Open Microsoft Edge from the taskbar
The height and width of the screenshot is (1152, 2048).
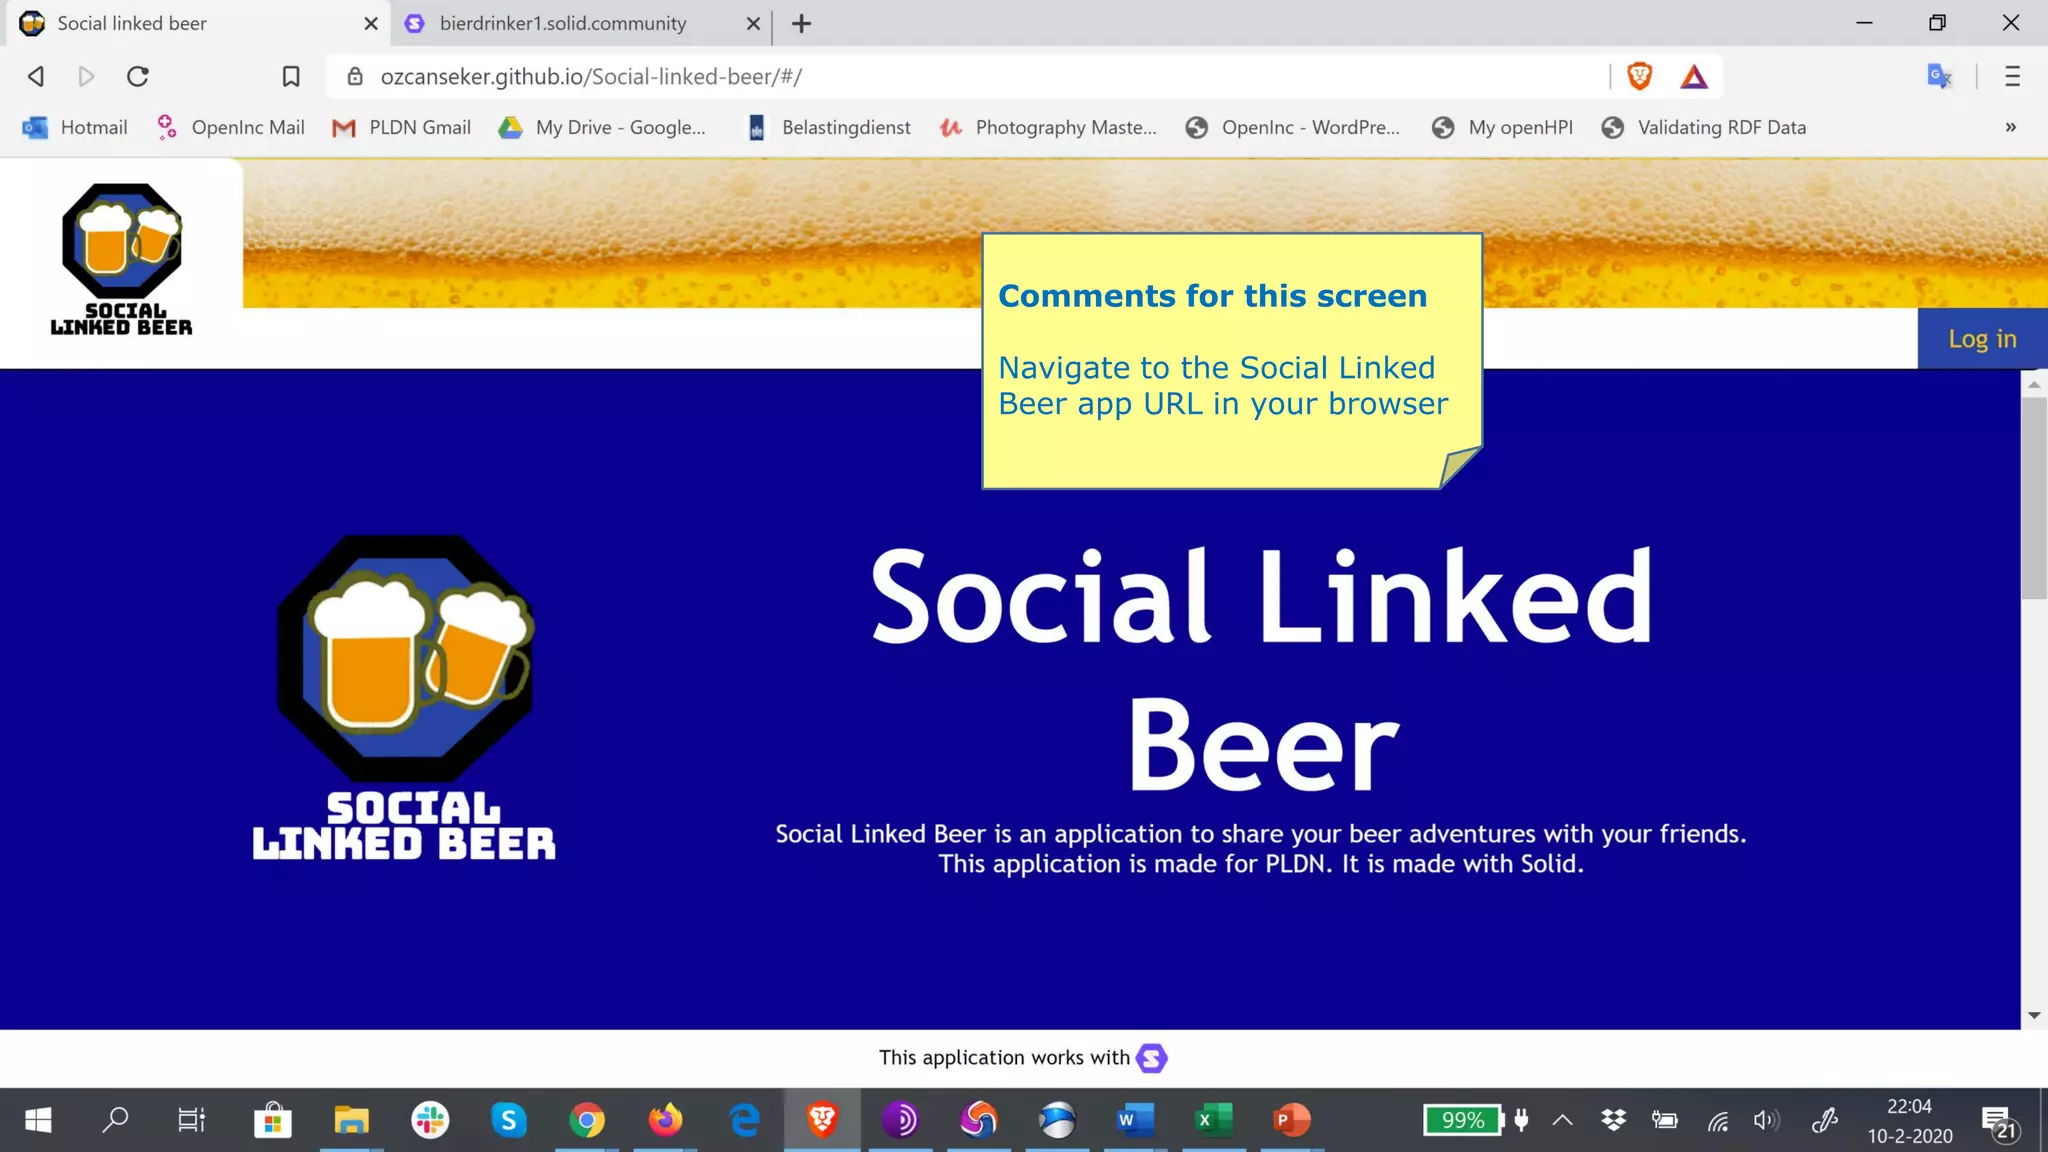(x=744, y=1120)
